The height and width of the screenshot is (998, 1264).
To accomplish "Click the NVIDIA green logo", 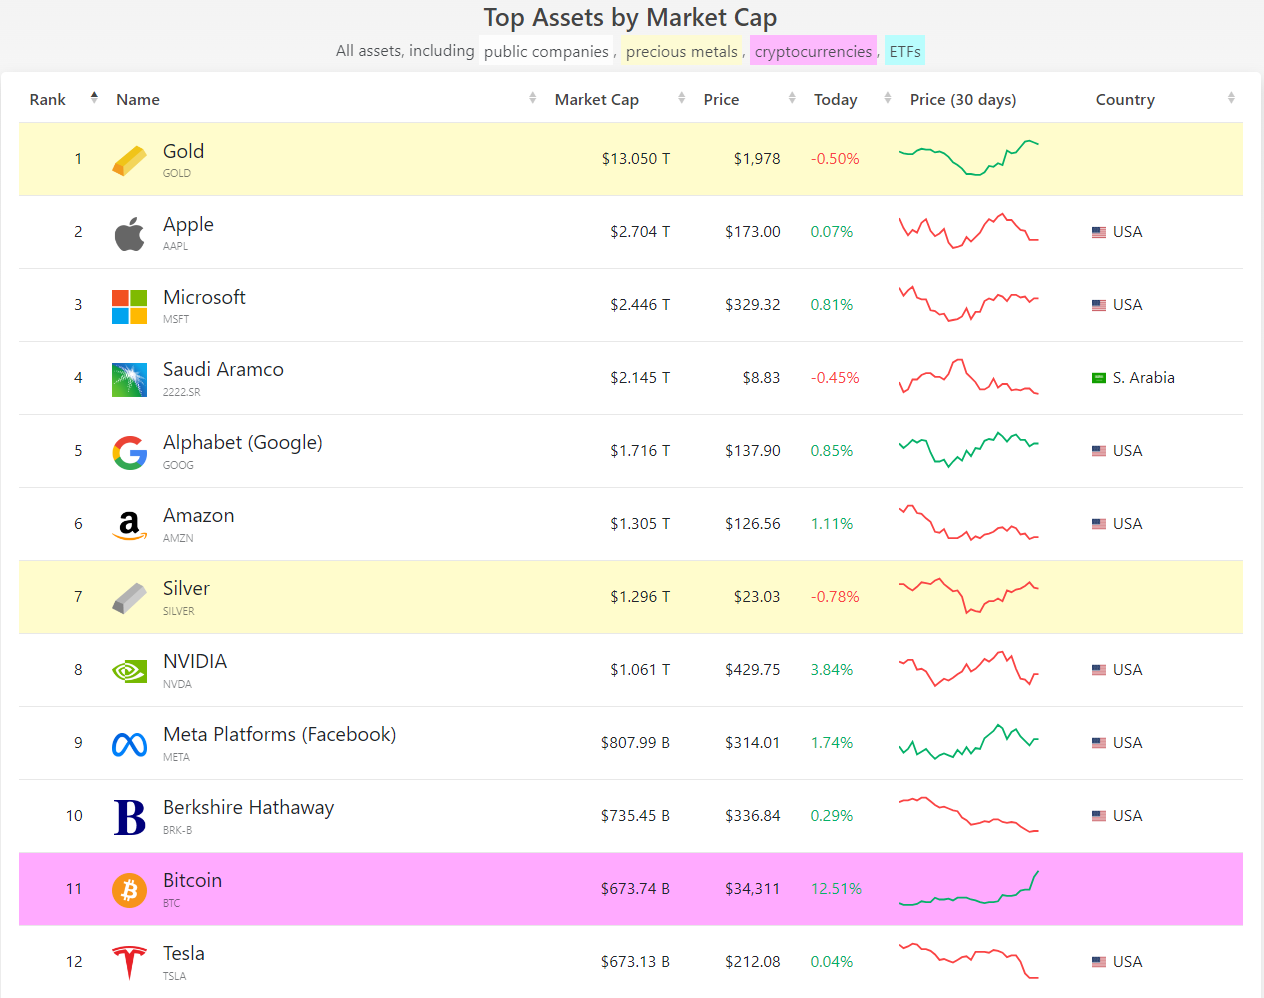I will [129, 671].
